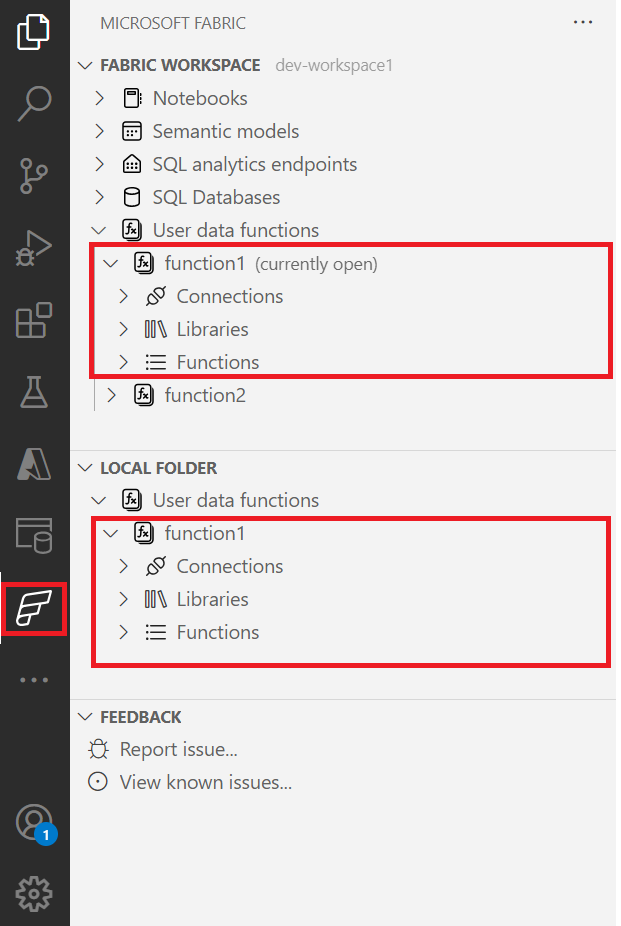This screenshot has height=926, width=621.
Task: Open the Accounts icon with notification badge
Action: tap(35, 823)
